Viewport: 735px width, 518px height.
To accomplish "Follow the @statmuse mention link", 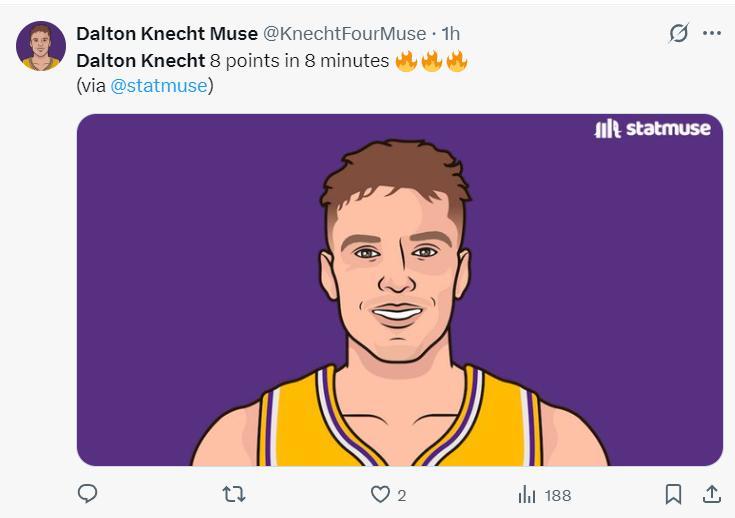I will pyautogui.click(x=158, y=86).
